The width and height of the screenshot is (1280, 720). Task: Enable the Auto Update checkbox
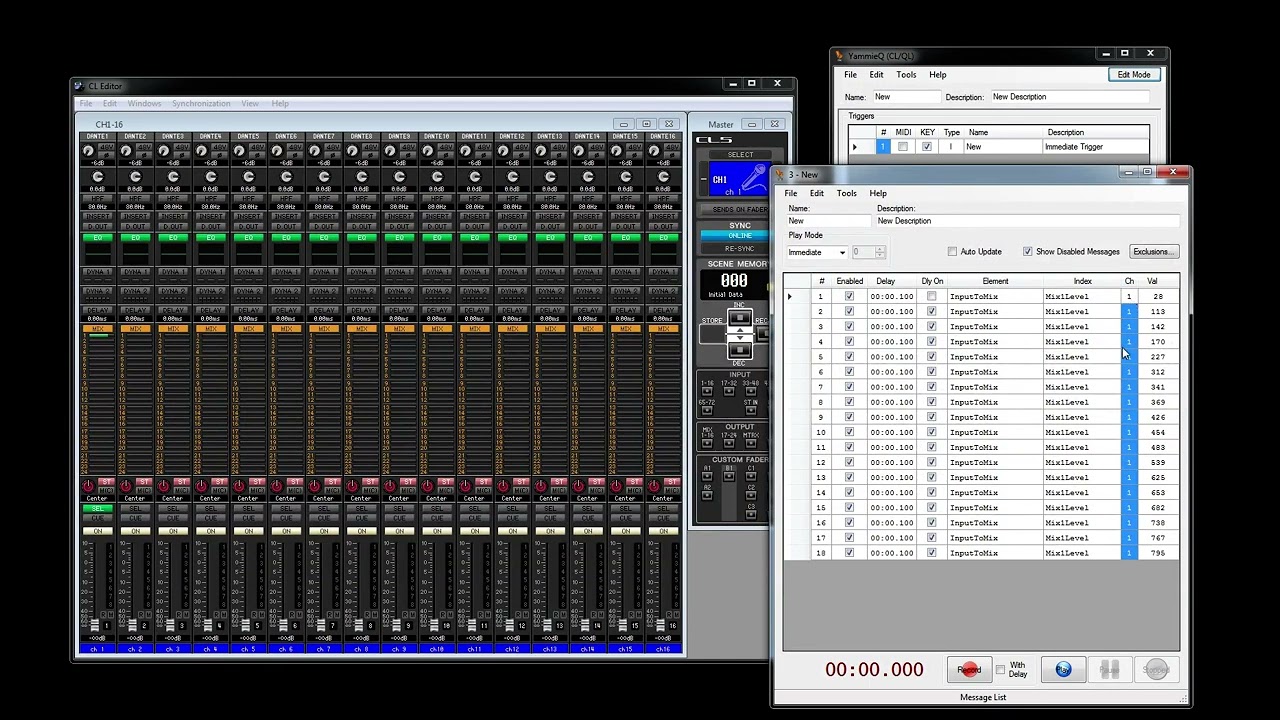[952, 252]
